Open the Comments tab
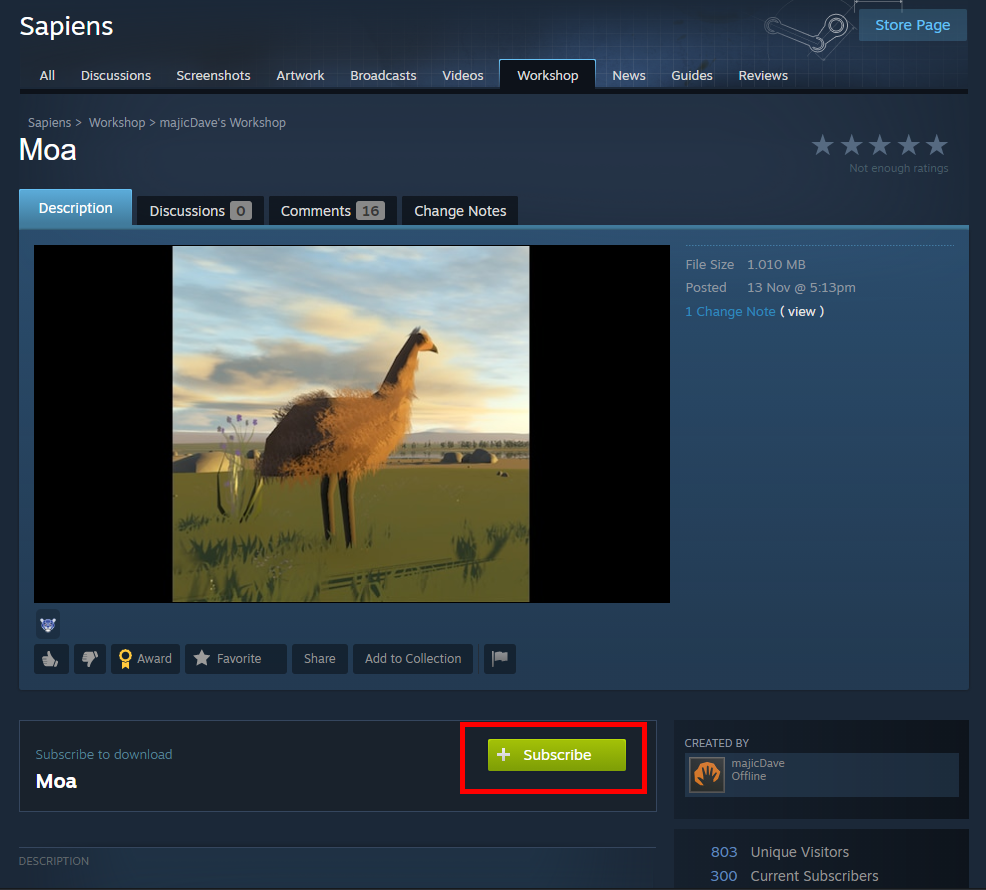This screenshot has height=890, width=986. click(332, 211)
